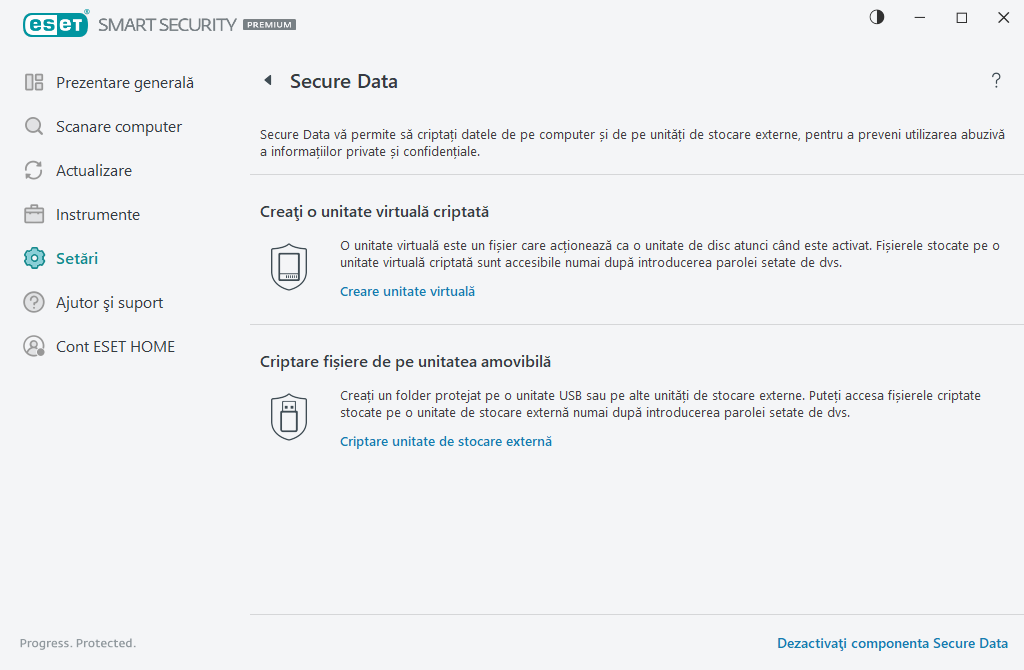Click the encrypted virtual drive shield icon
The height and width of the screenshot is (670, 1024).
pos(289,266)
